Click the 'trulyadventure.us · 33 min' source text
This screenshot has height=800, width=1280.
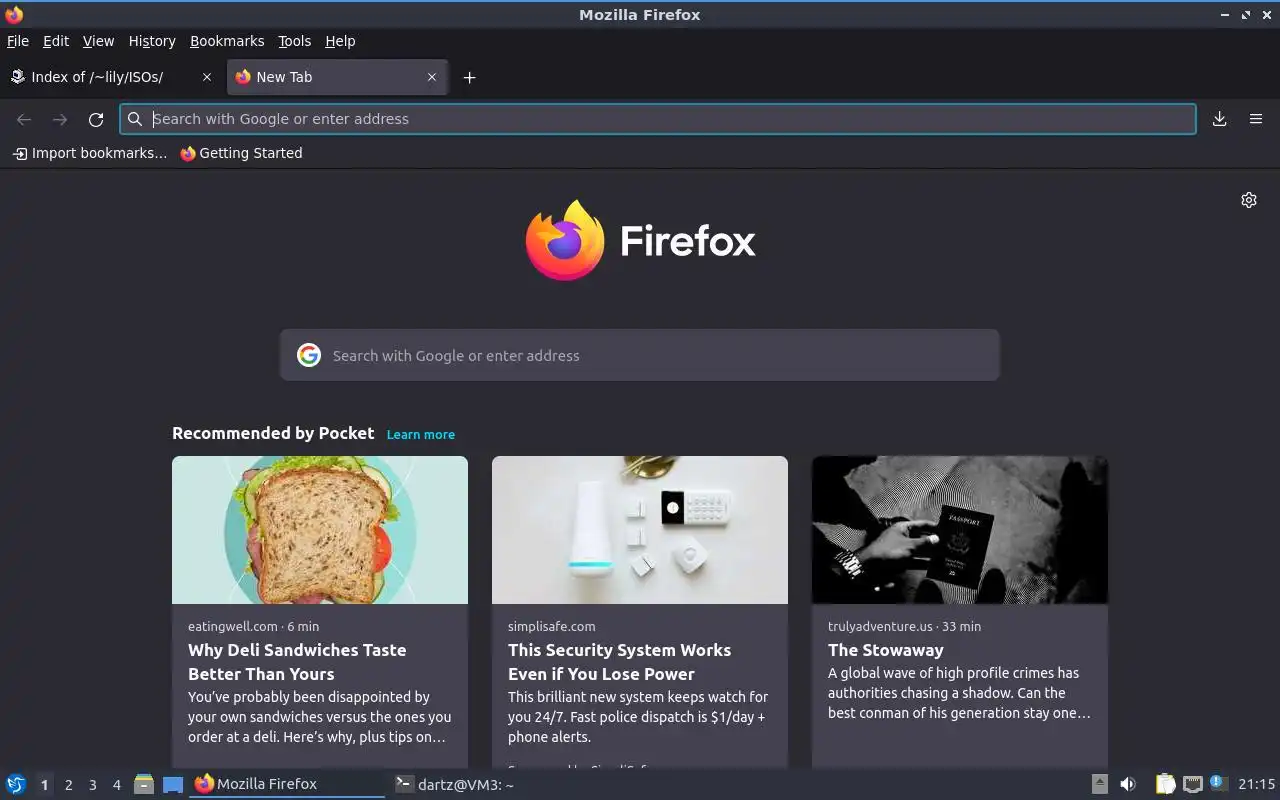click(x=905, y=626)
